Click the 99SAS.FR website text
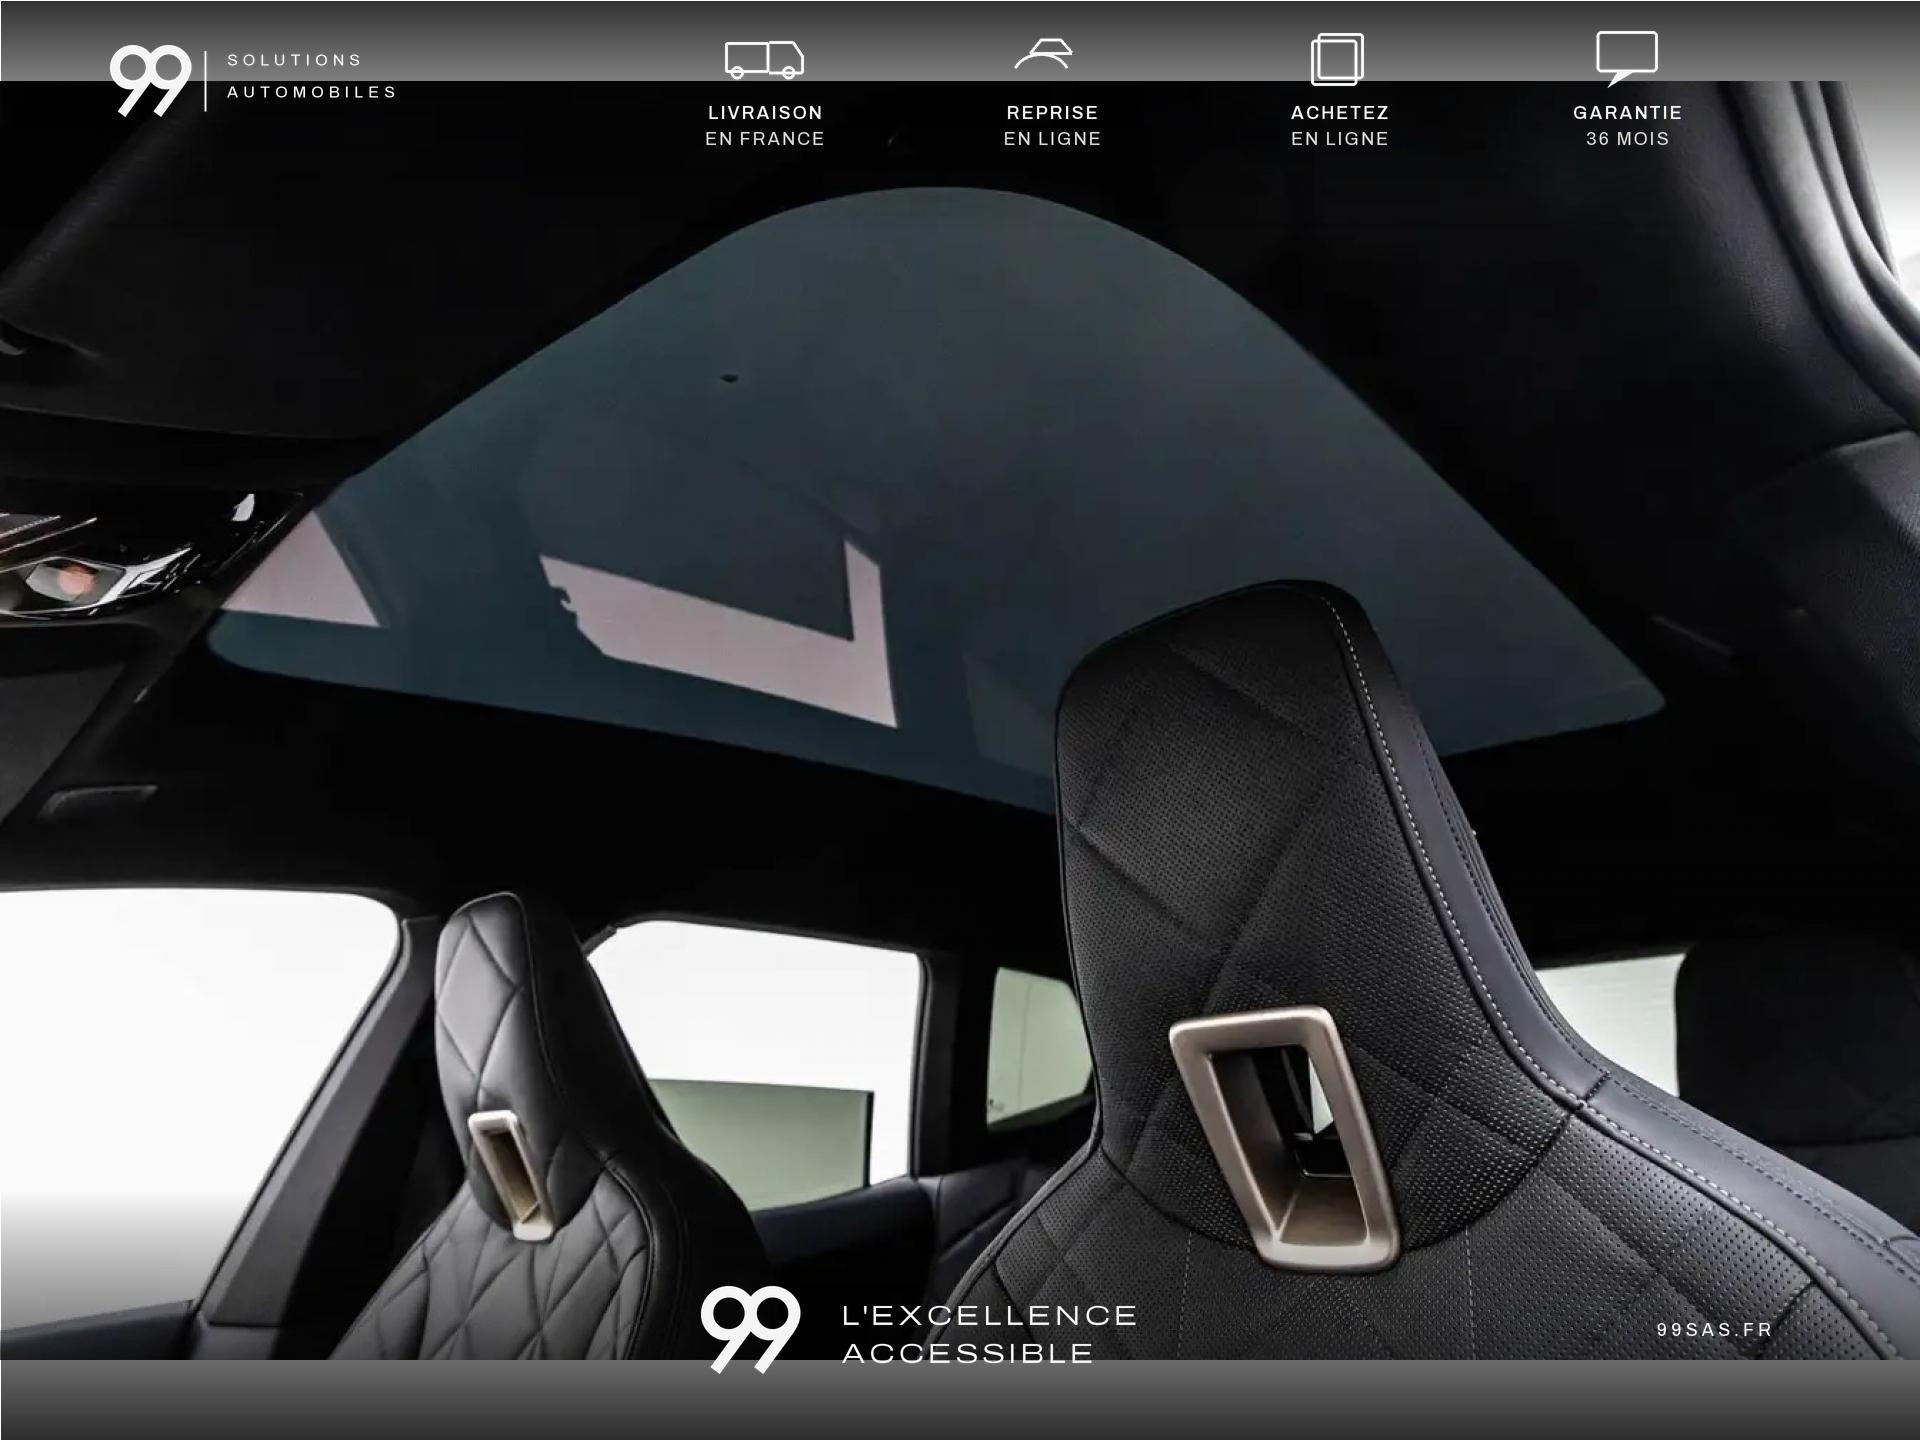Screen dimensions: 1920x1440 (1715, 1330)
